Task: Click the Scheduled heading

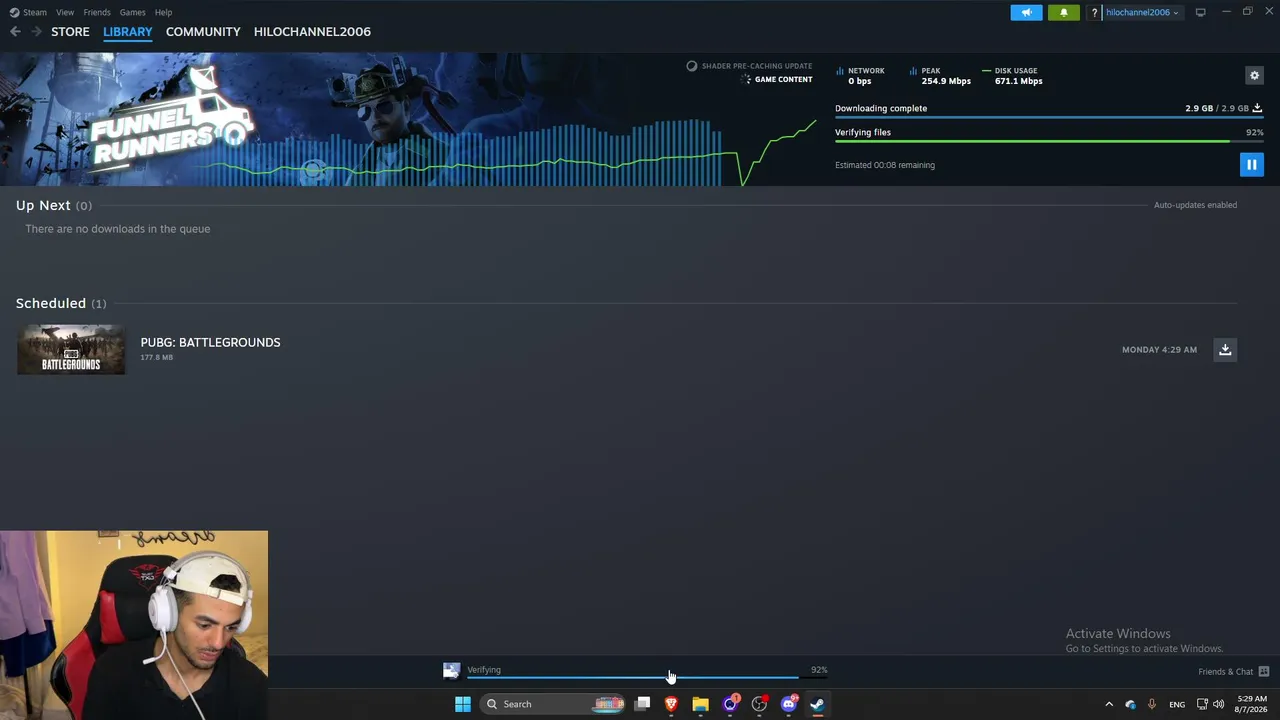Action: tap(51, 303)
